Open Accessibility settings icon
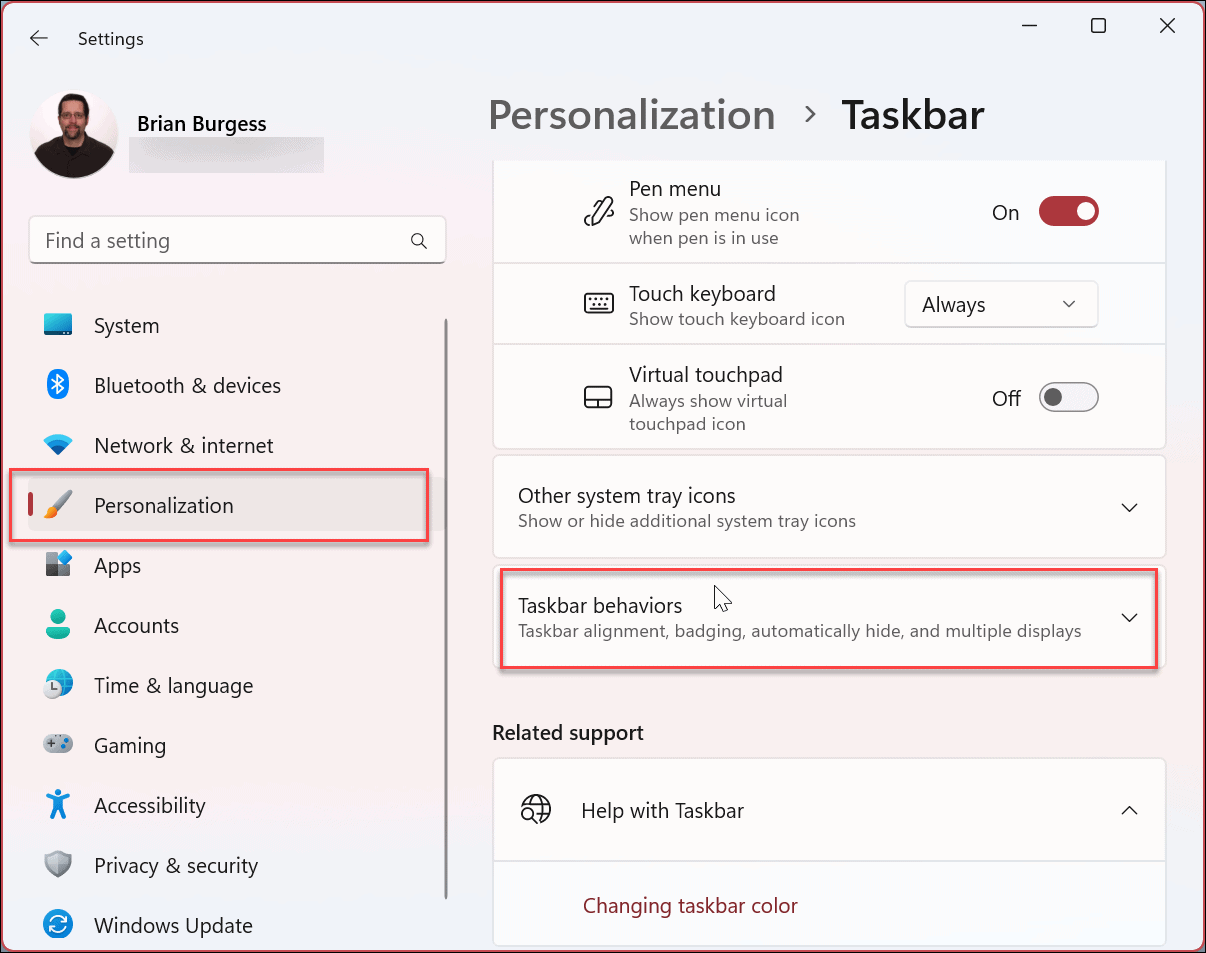The width and height of the screenshot is (1206, 953). pos(58,805)
